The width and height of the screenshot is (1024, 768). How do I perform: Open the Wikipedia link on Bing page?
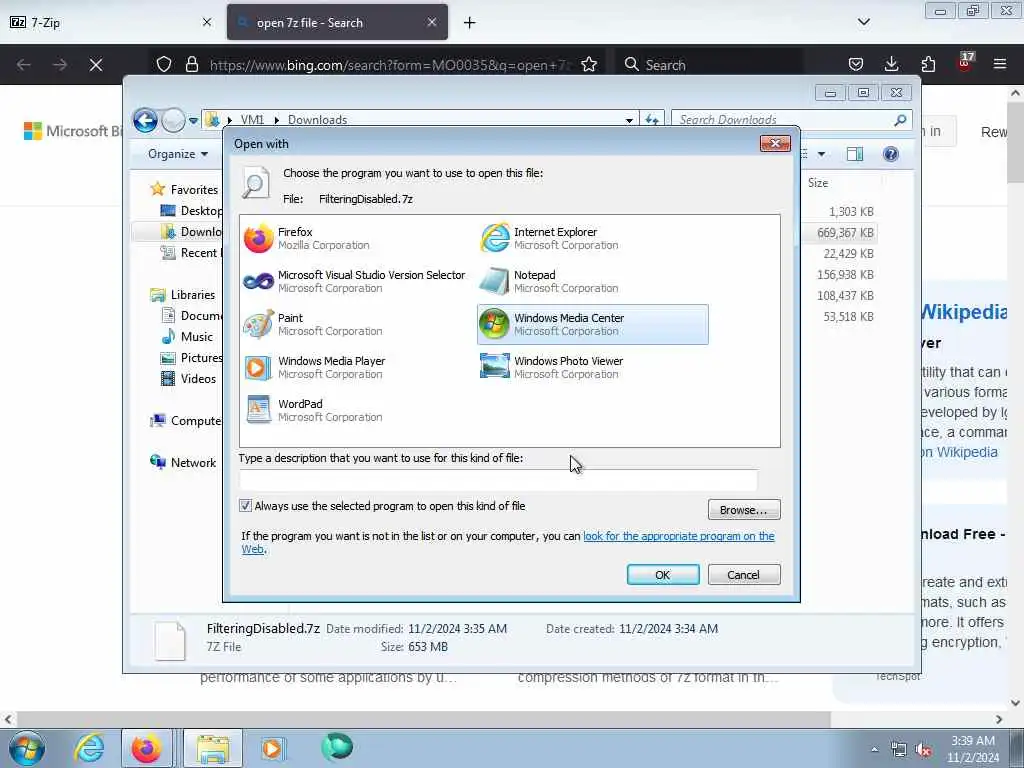point(964,312)
